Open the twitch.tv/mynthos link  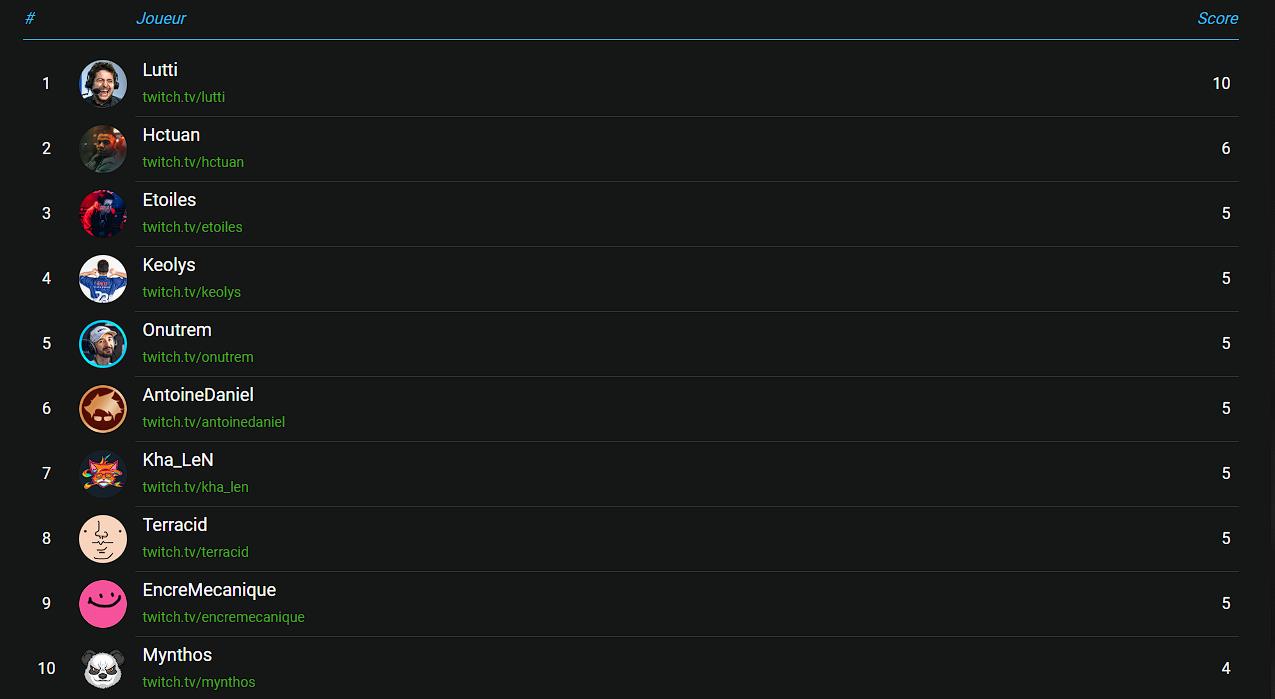(x=198, y=682)
